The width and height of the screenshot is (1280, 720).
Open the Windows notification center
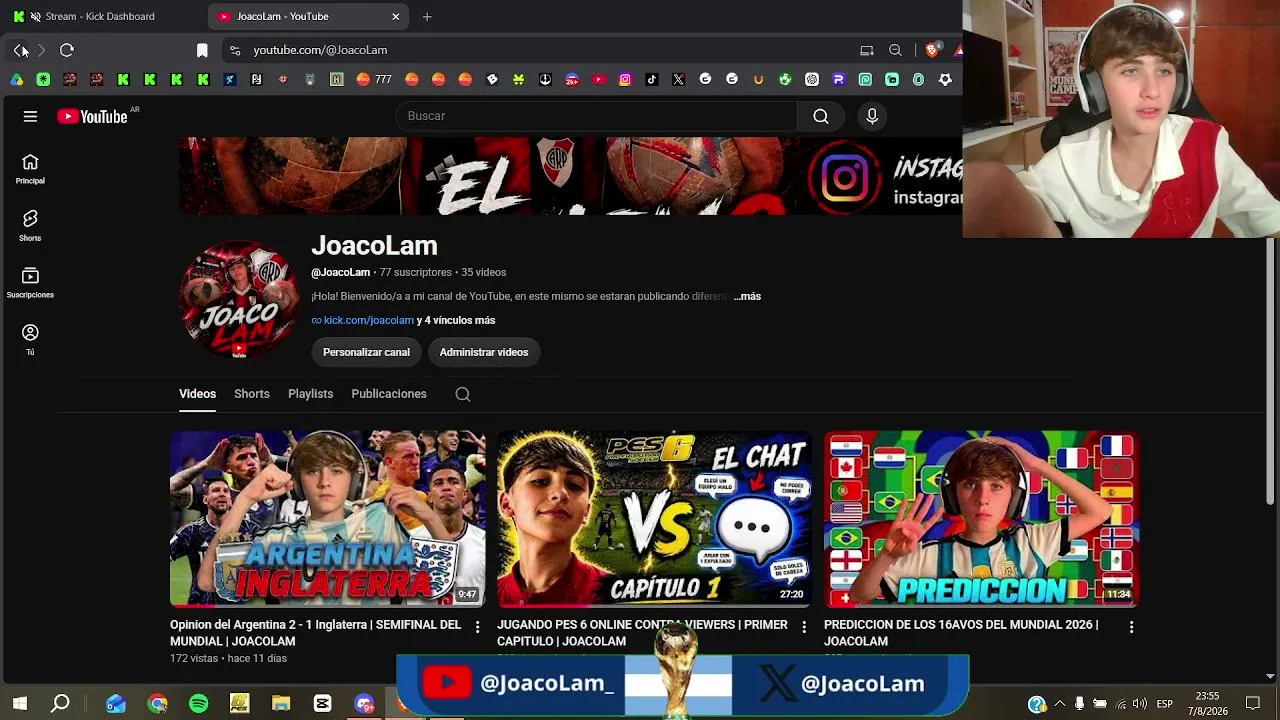1253,704
